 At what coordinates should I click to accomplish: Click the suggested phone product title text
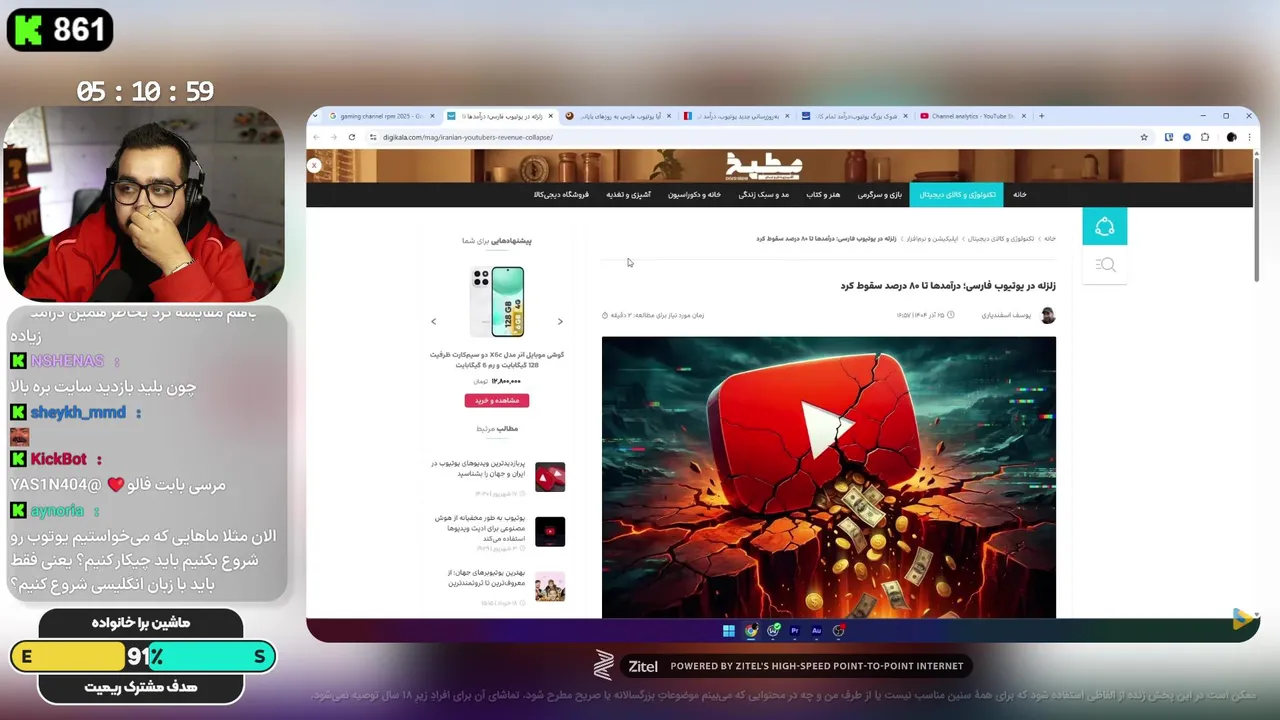497,360
